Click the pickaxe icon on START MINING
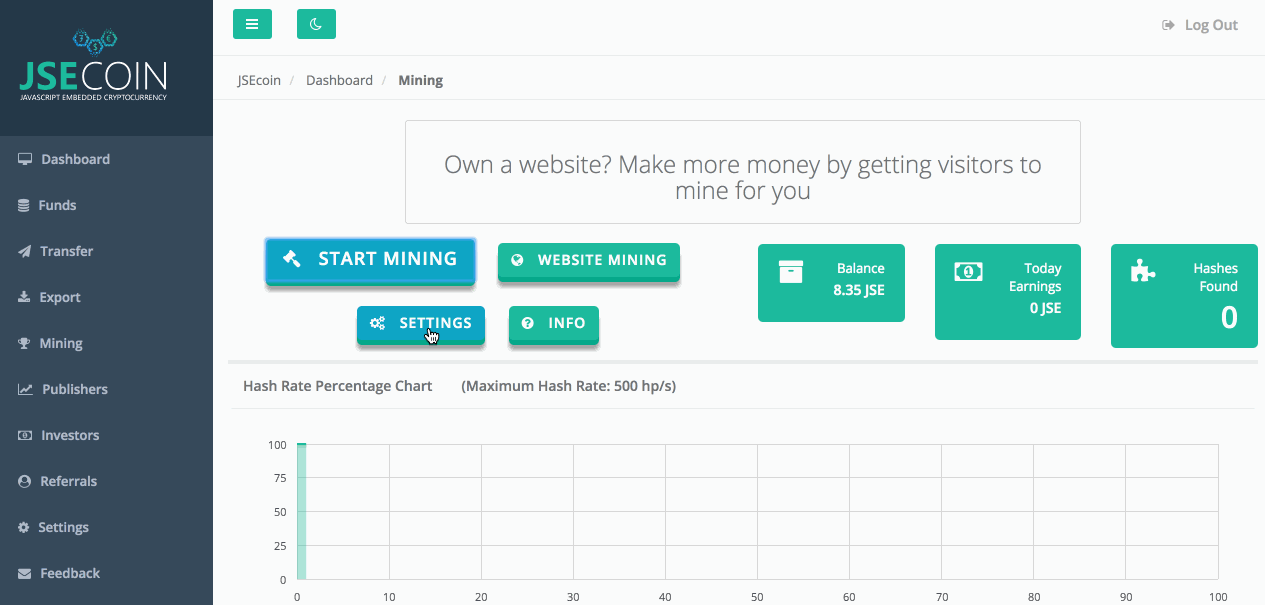Viewport: 1265px width, 605px height. [x=292, y=258]
